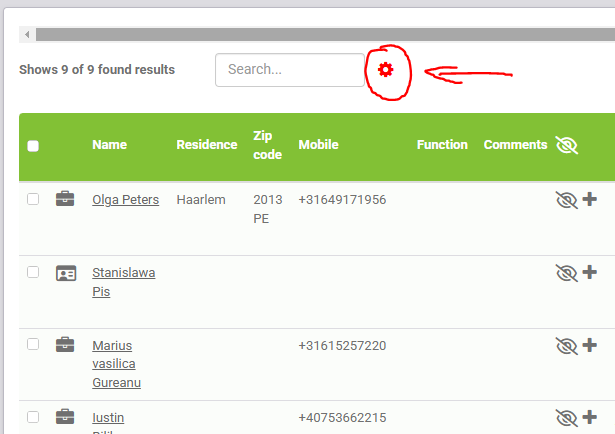Click into the Search input field
This screenshot has width=615, height=434.
(290, 70)
